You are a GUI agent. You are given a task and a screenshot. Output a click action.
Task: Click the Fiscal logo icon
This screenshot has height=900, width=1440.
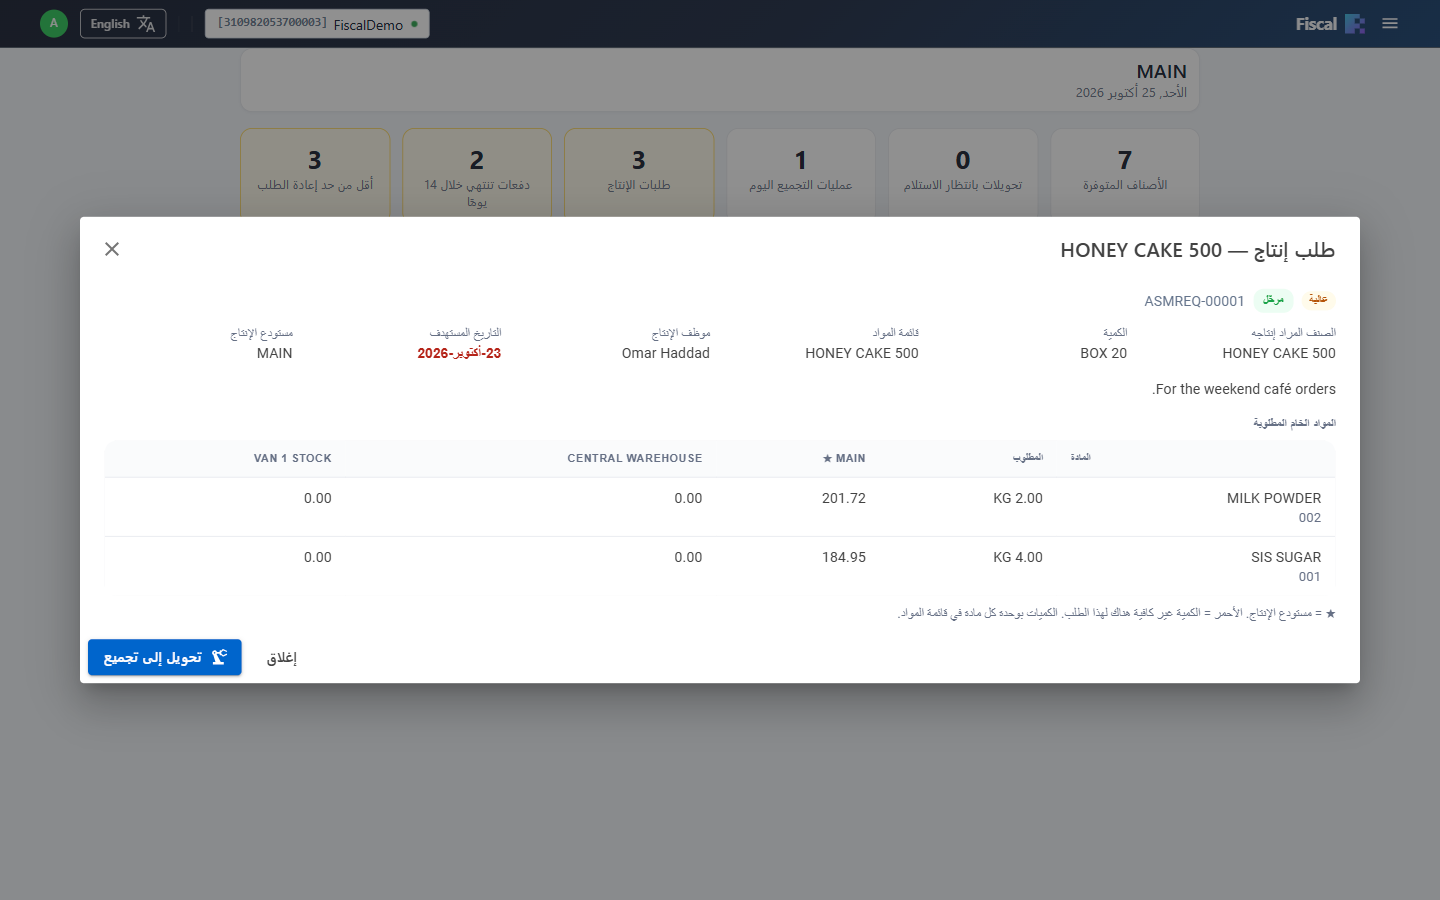(1355, 24)
